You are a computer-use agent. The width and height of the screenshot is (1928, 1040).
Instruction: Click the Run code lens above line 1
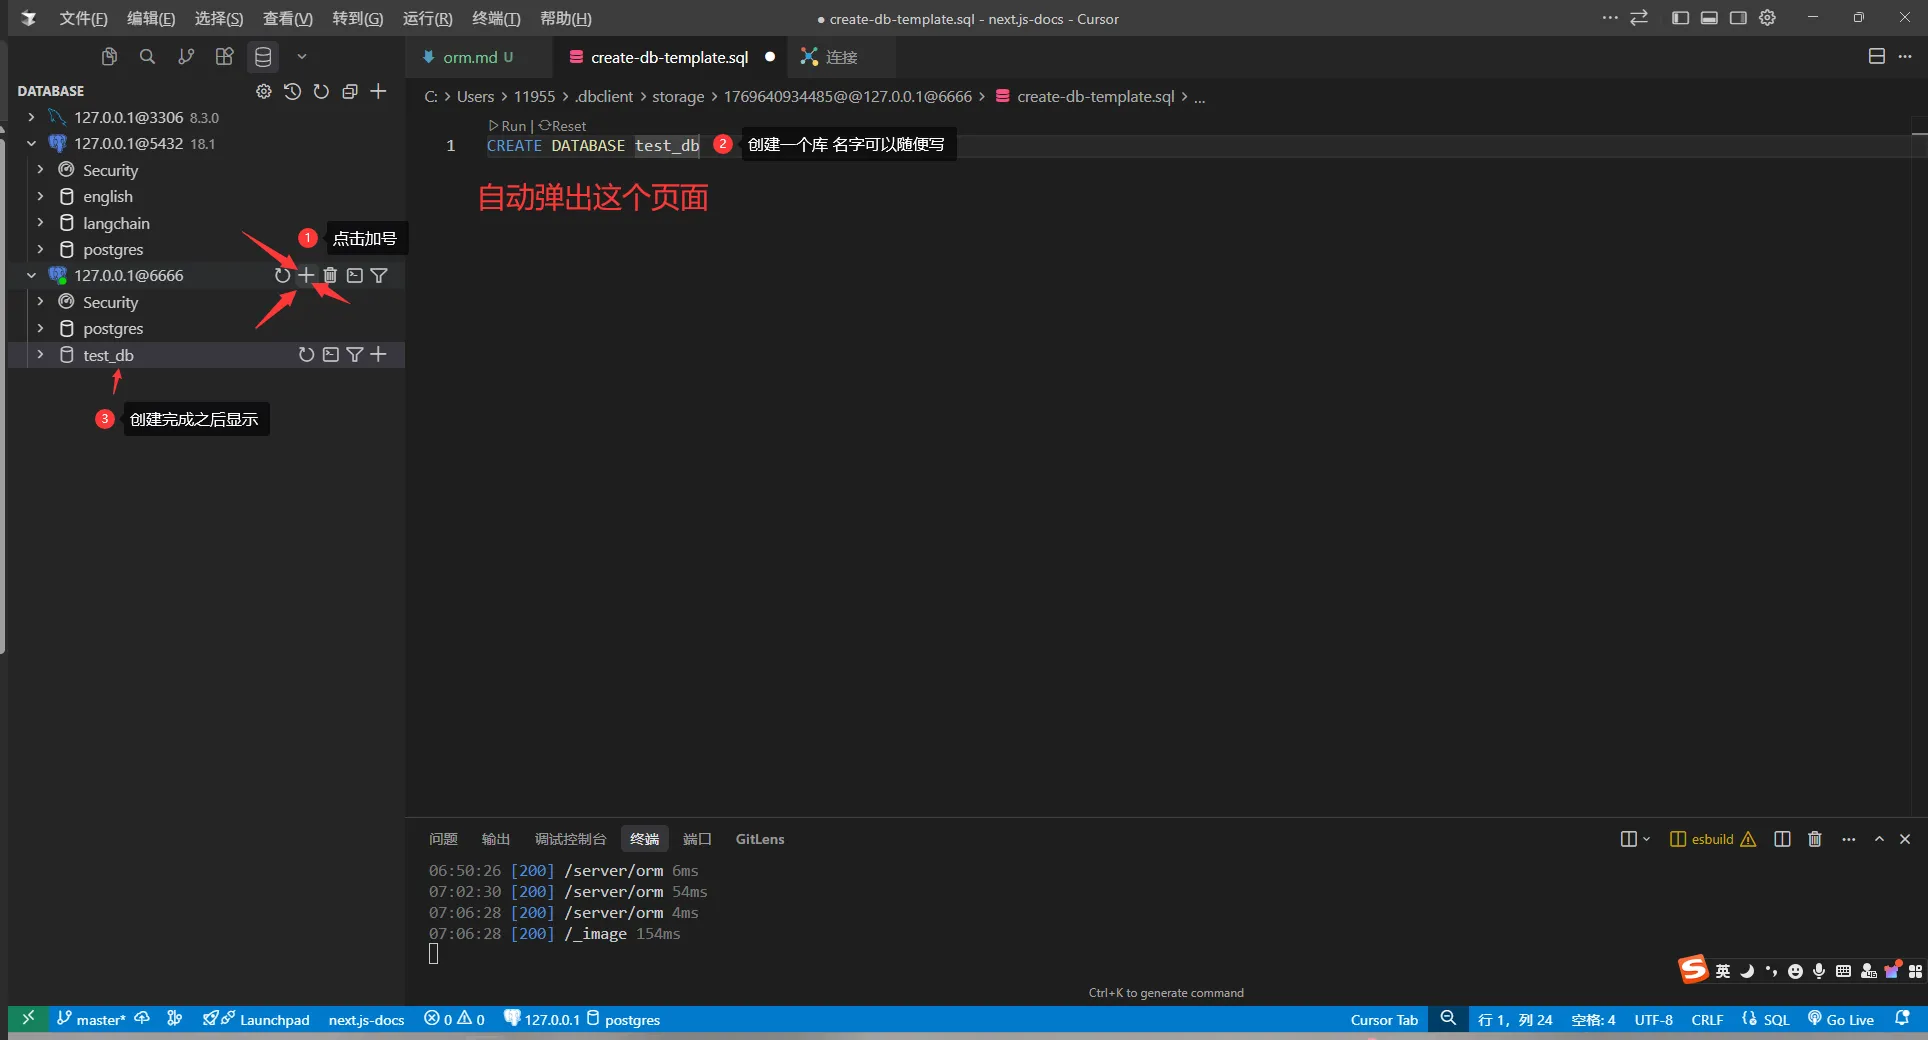coord(508,126)
